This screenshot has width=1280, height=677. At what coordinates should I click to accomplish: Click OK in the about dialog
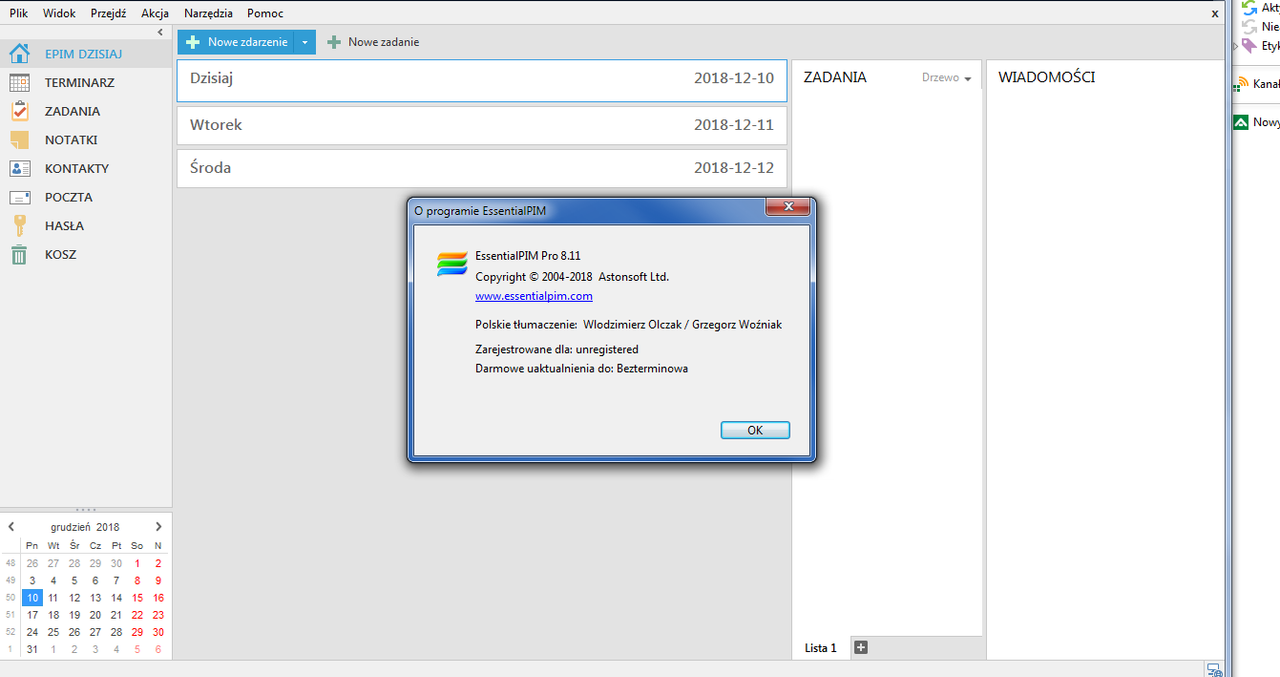click(755, 430)
